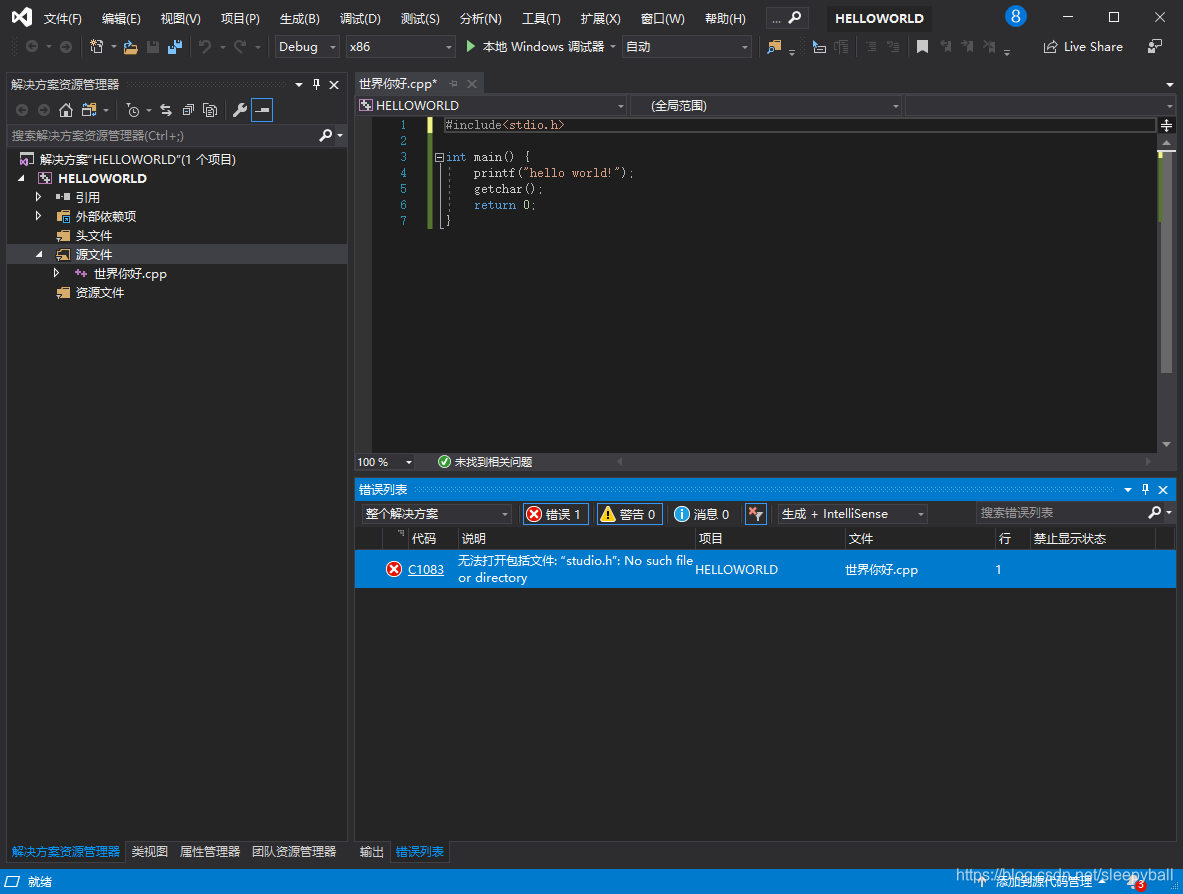This screenshot has height=894, width=1183.
Task: Click the Open File folder icon
Action: click(x=131, y=47)
